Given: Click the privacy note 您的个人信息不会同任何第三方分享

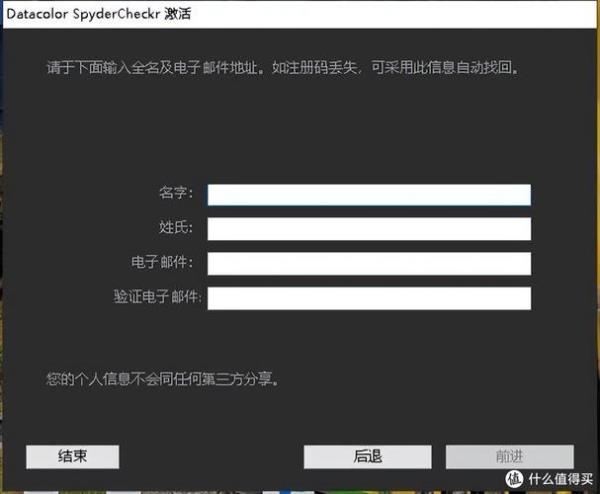Looking at the screenshot, I should (163, 379).
